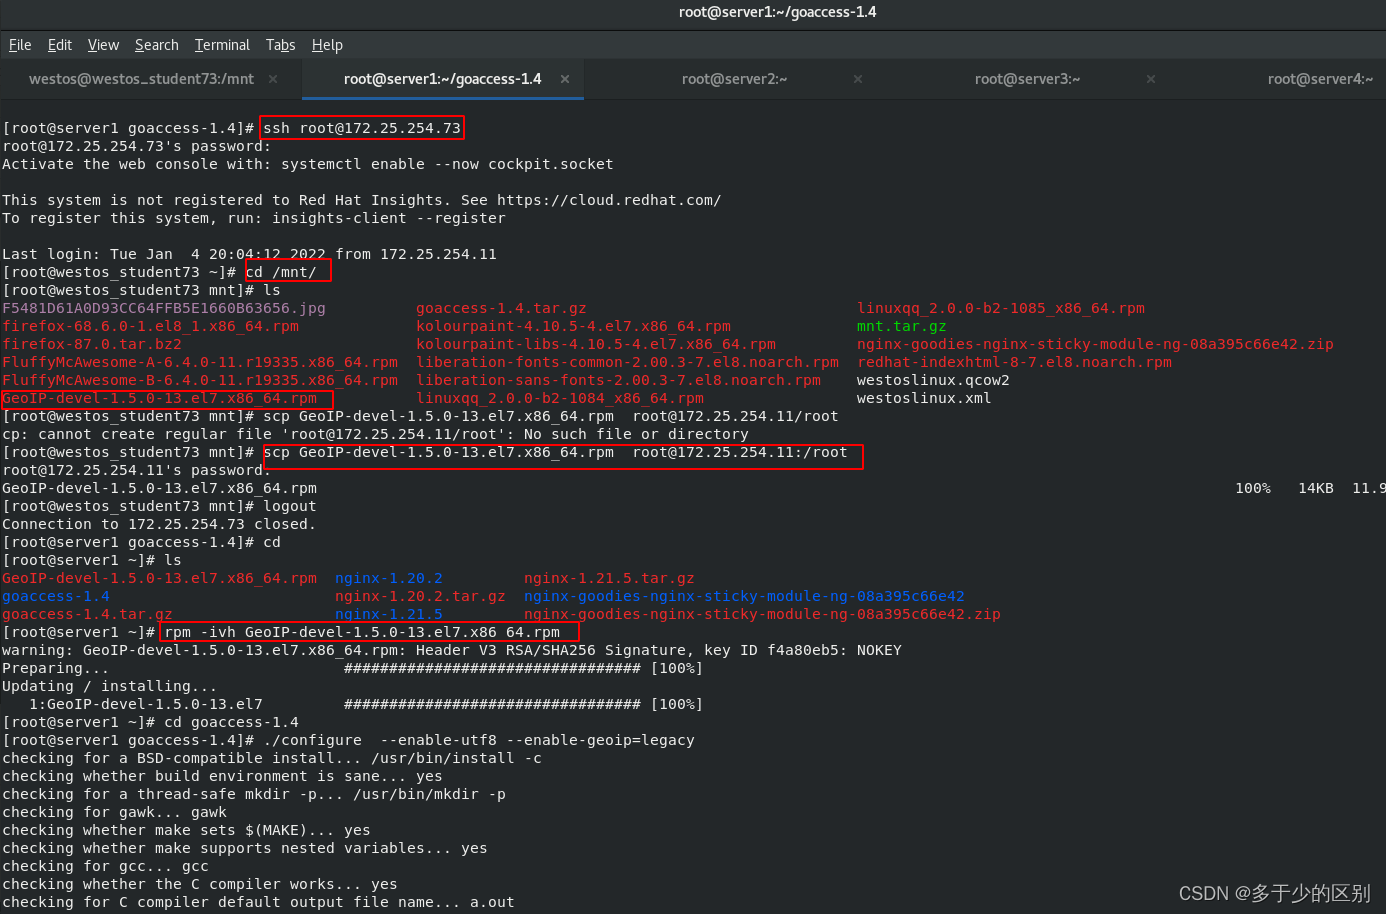This screenshot has height=914, width=1386.
Task: Click the nginx-1.20.2 directory name
Action: (x=389, y=578)
